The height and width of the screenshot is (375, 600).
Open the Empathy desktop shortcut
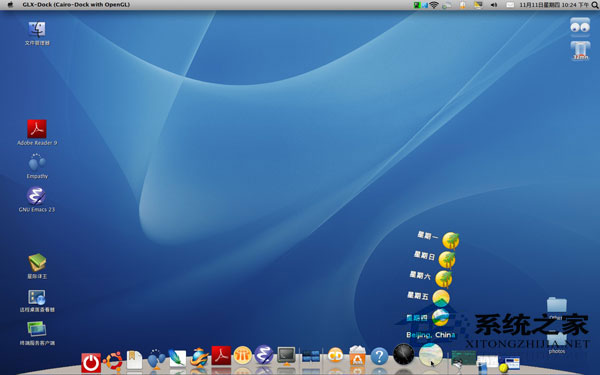tap(37, 166)
